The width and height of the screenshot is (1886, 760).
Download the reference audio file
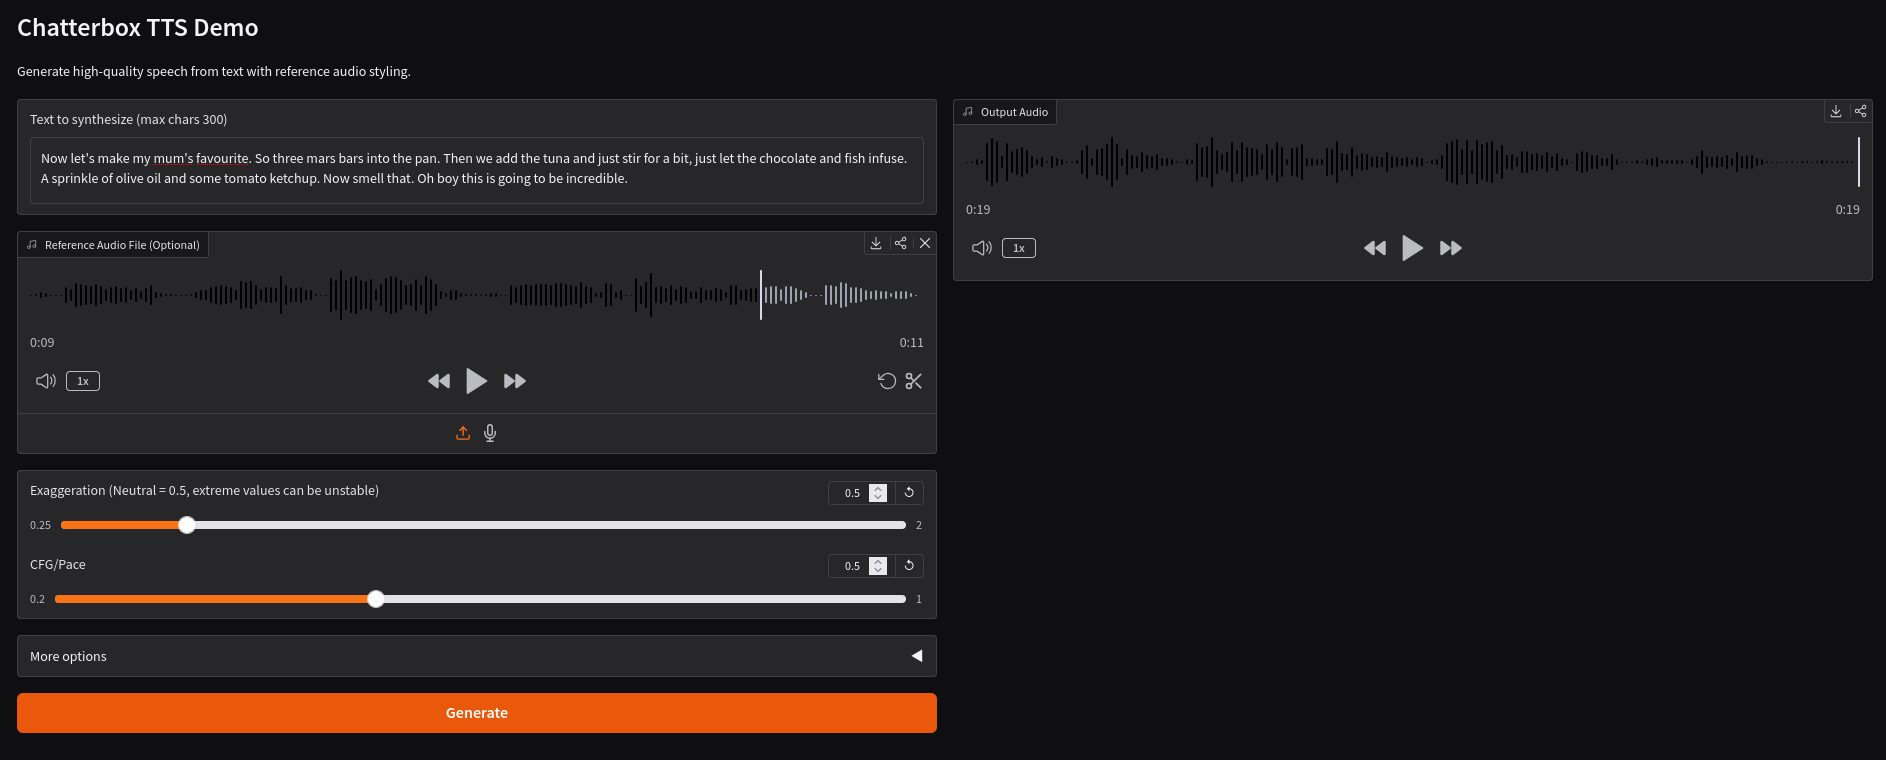pos(876,243)
